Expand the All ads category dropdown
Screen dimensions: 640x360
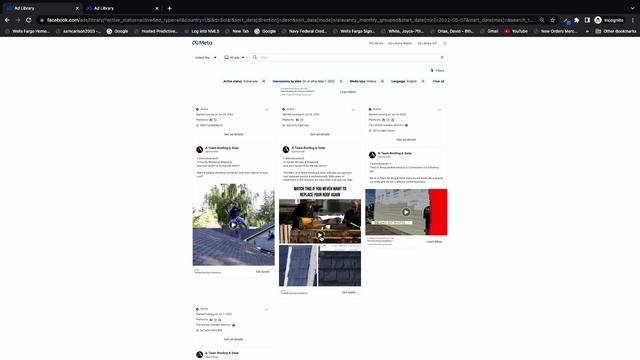234,58
